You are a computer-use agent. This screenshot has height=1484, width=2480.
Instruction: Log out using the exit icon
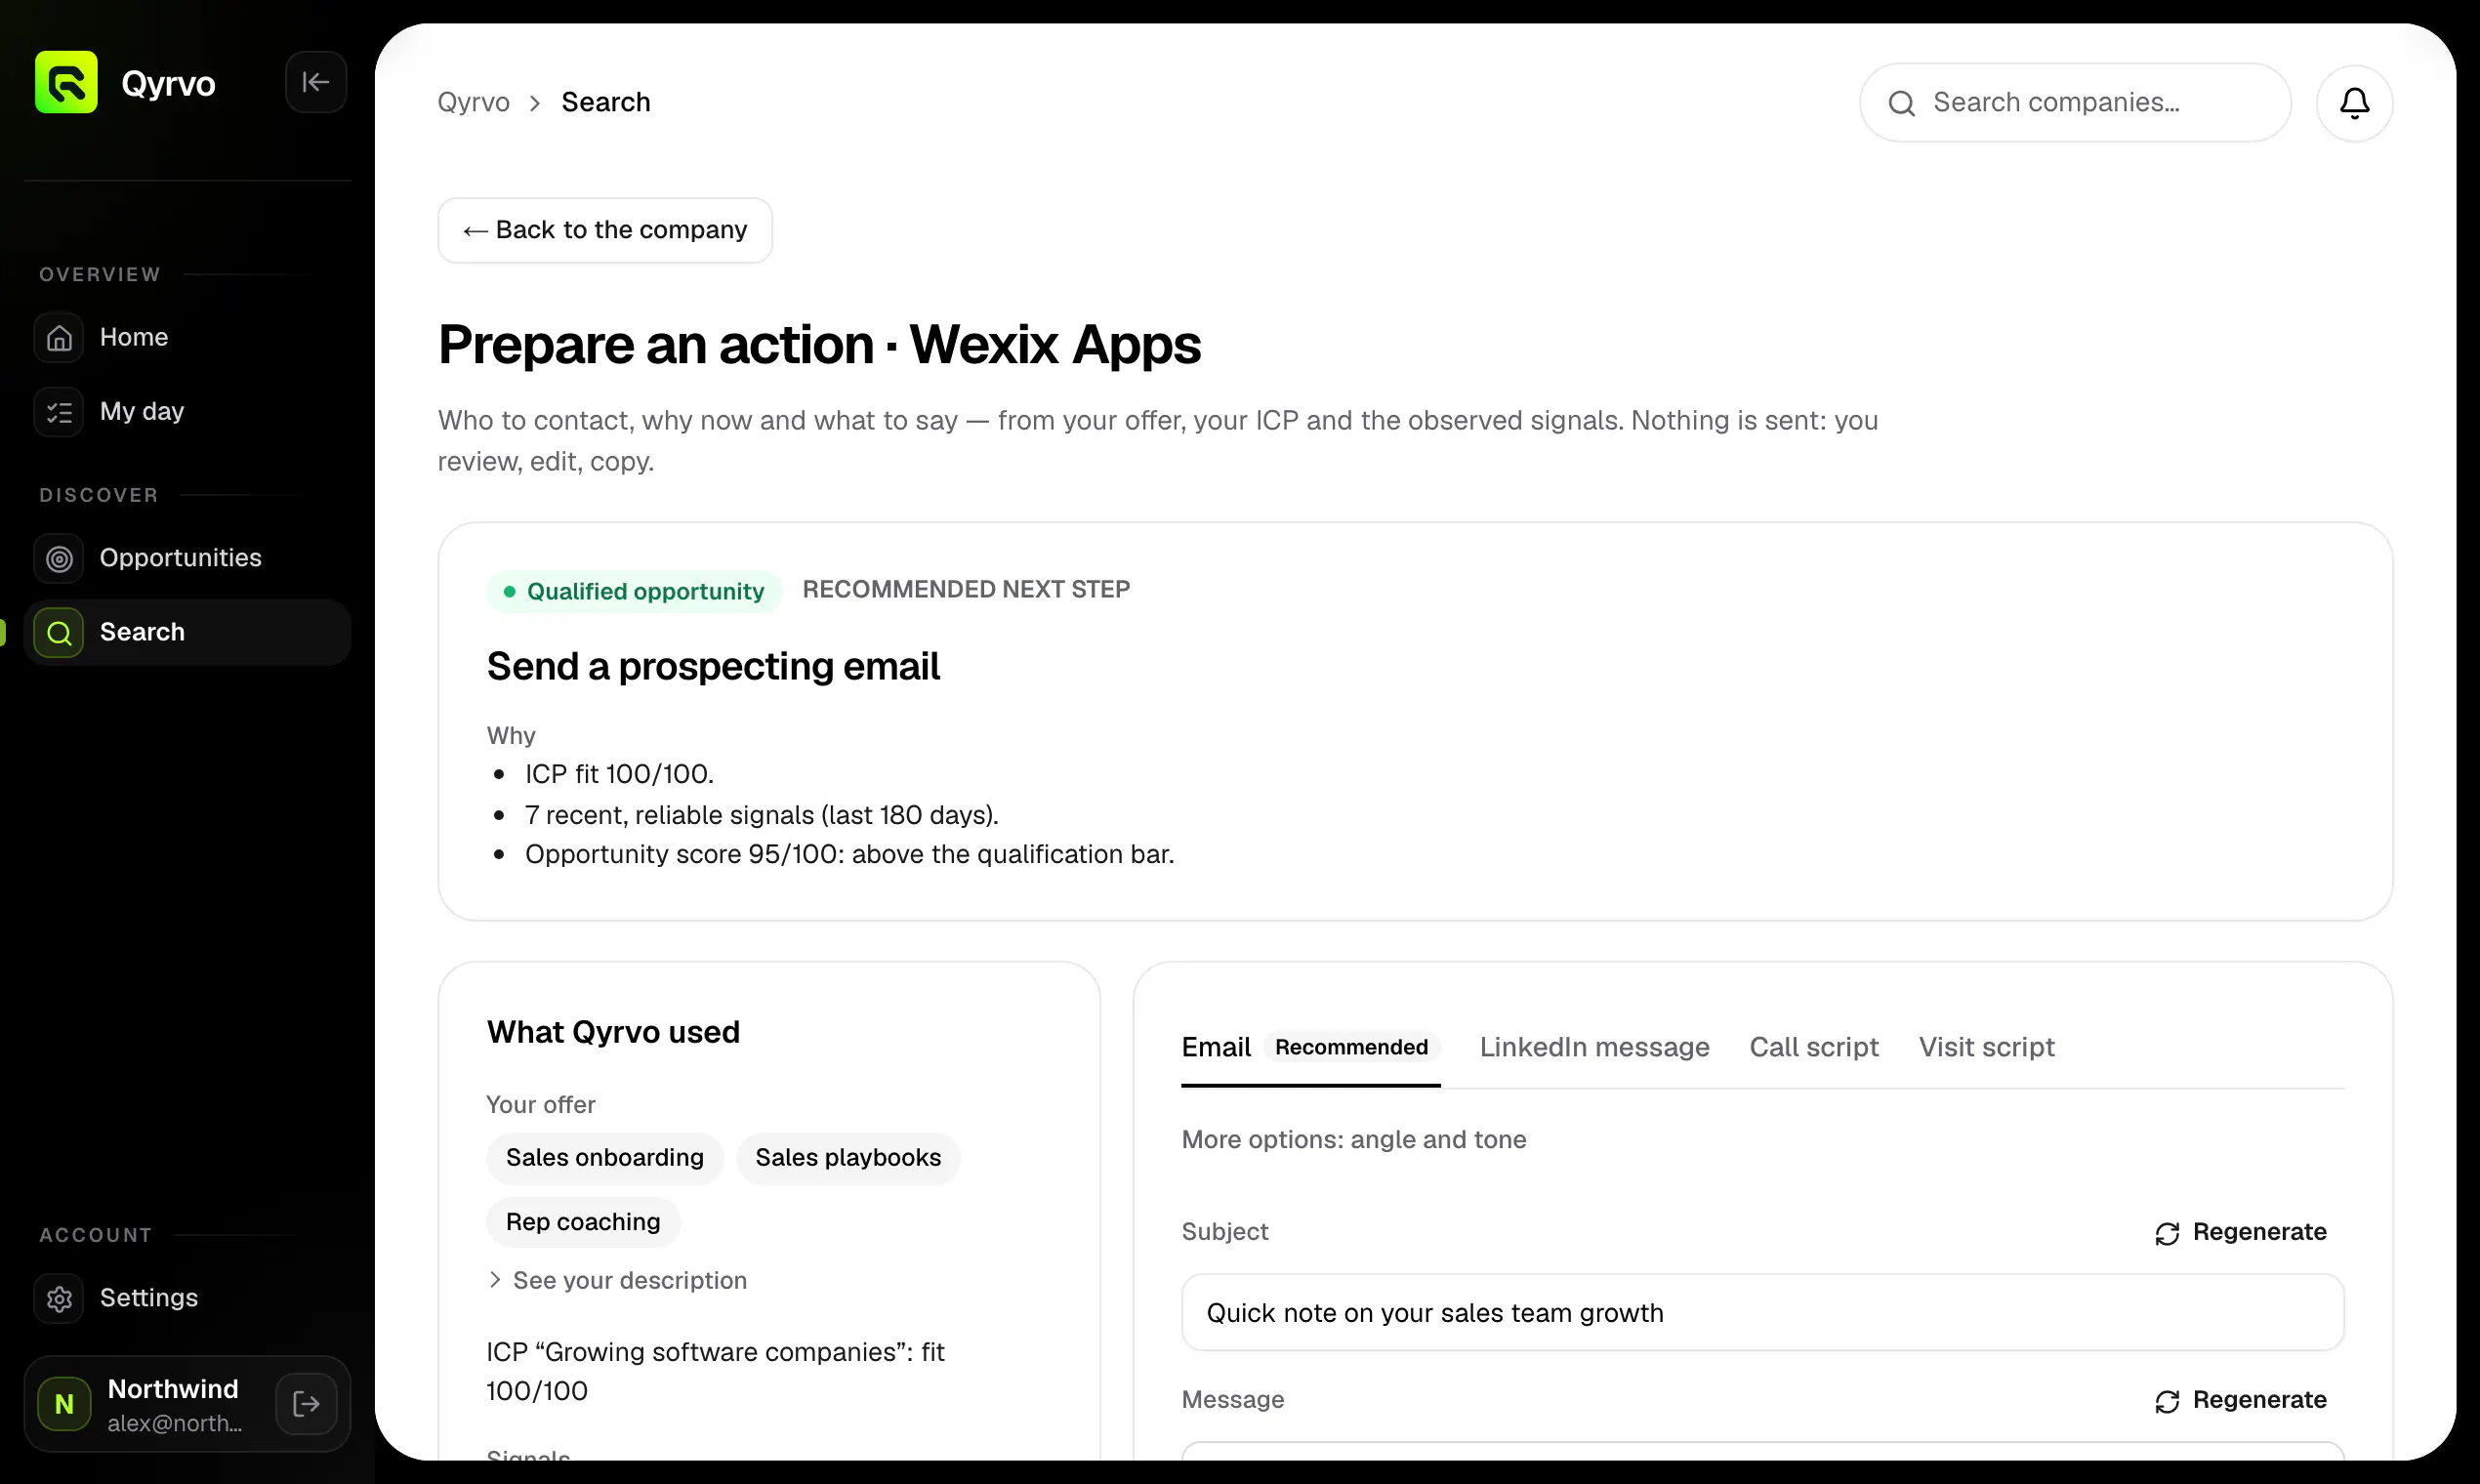coord(307,1404)
